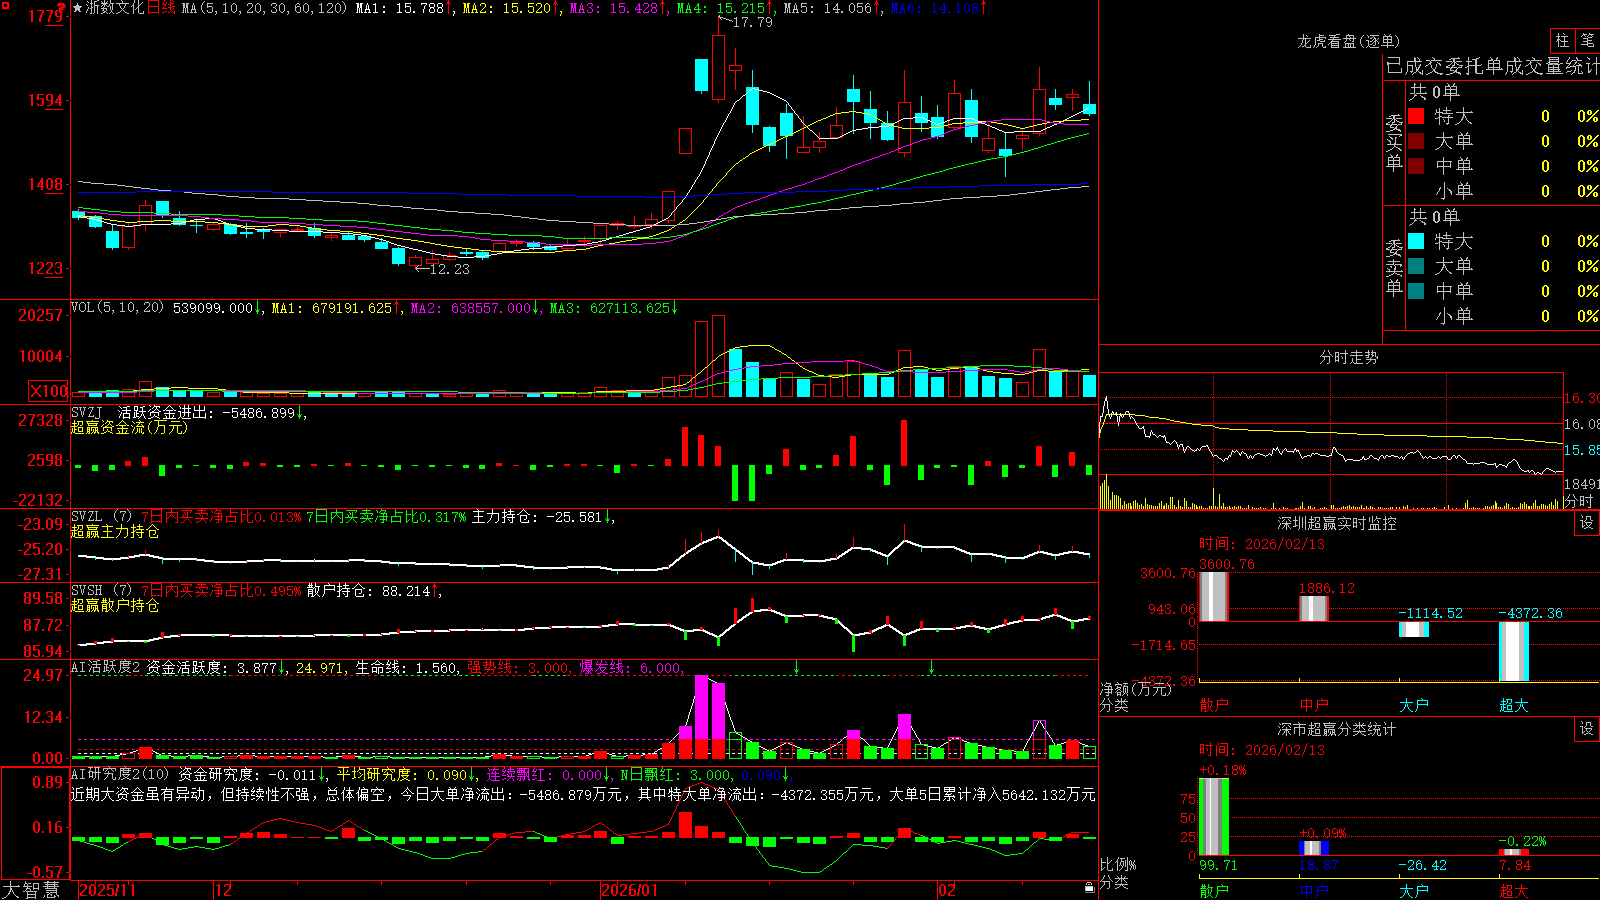Click the VOL(5,10,20) indicator label
1600x900 pixels.
(x=117, y=308)
